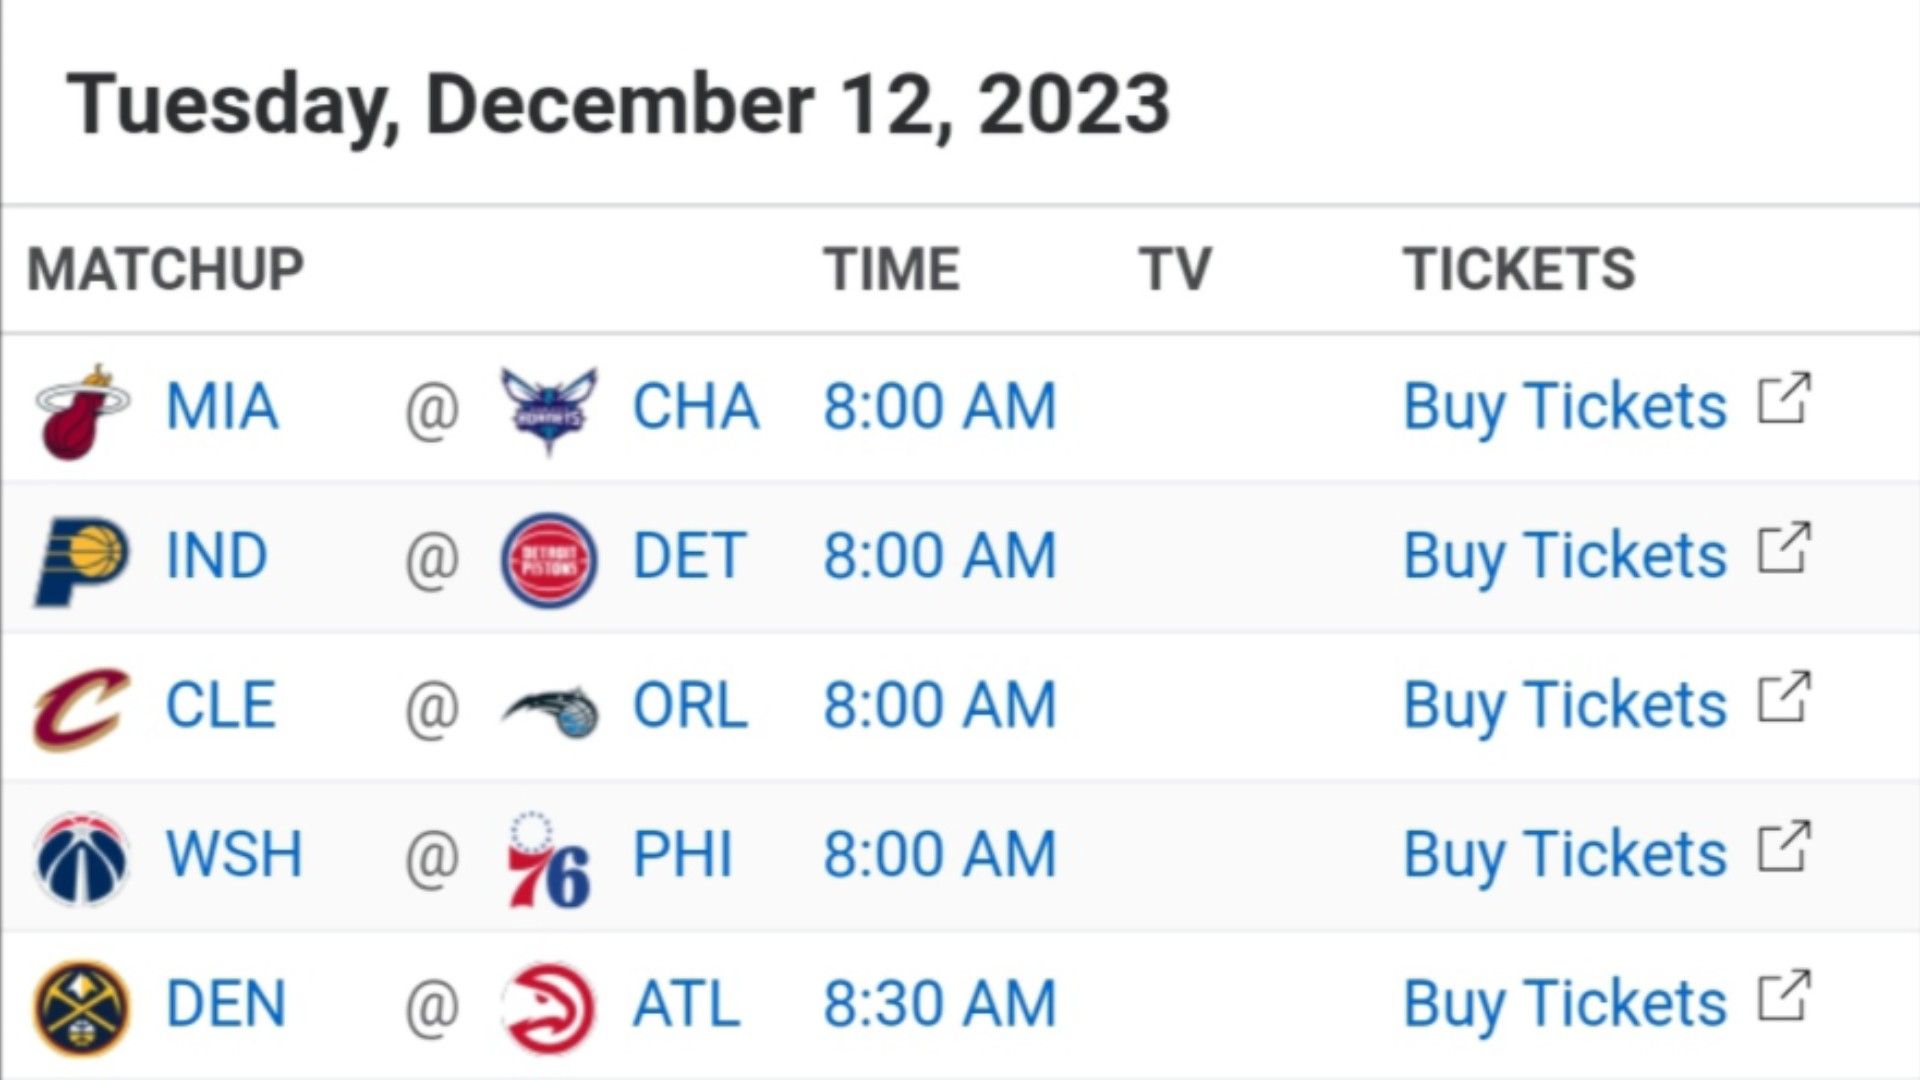The image size is (1920, 1080).
Task: Click external link icon for WSH at PHI
Action: (x=1784, y=845)
